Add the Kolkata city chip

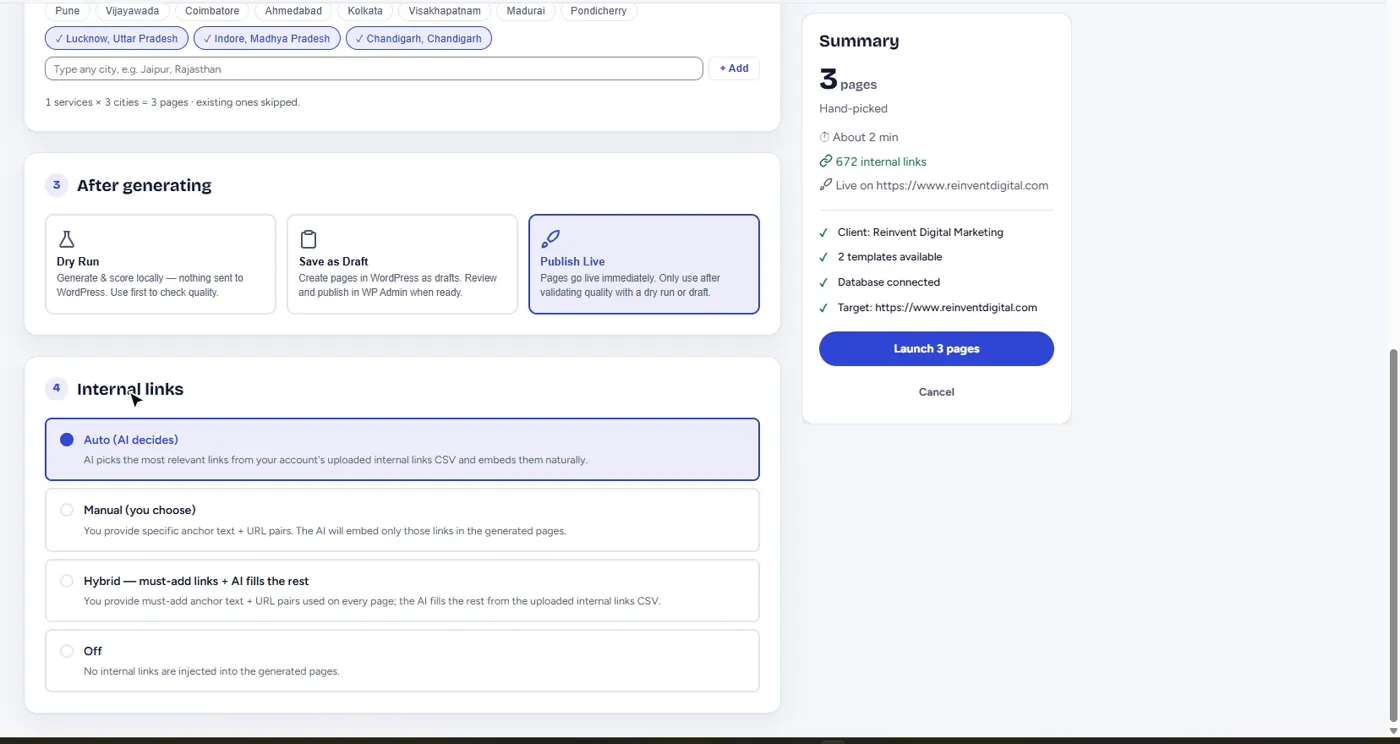tap(365, 11)
